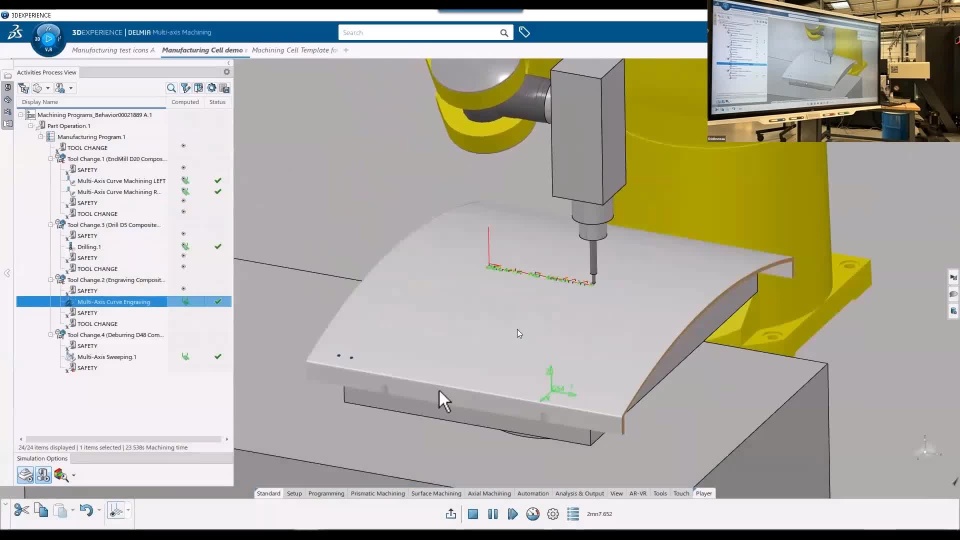Viewport: 960px width, 540px height.
Task: Toggle first Simulation Options machine icon
Action: click(x=25, y=475)
